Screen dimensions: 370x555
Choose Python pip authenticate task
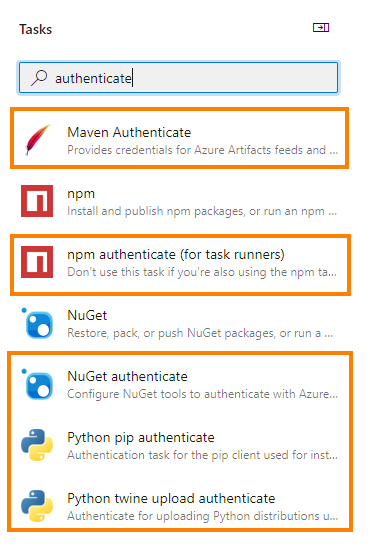(x=180, y=445)
